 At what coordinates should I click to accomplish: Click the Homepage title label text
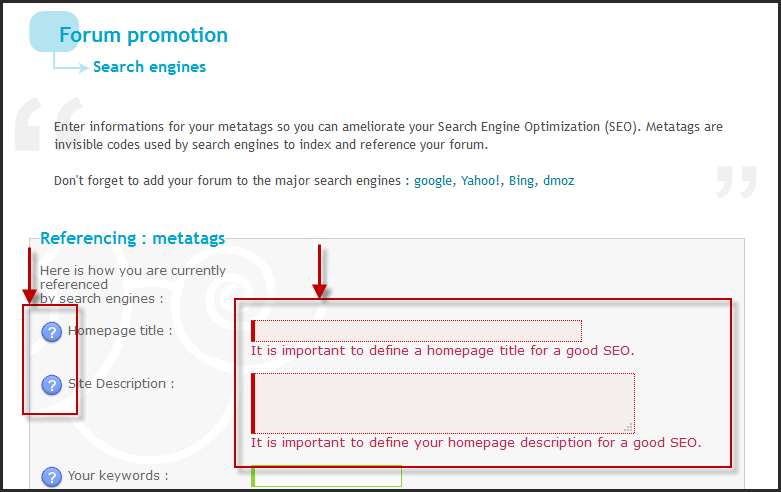(120, 331)
